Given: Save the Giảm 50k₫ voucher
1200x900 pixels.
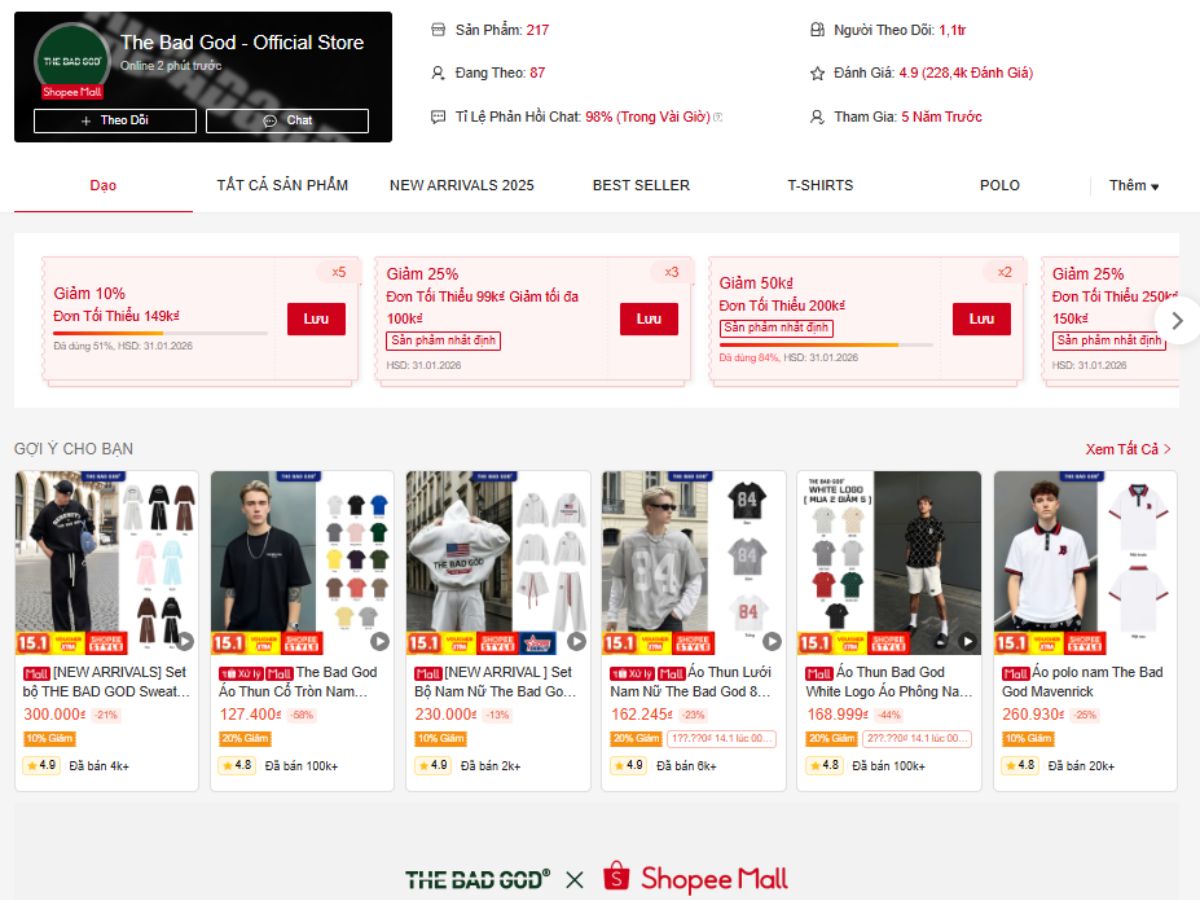Looking at the screenshot, I should point(981,319).
